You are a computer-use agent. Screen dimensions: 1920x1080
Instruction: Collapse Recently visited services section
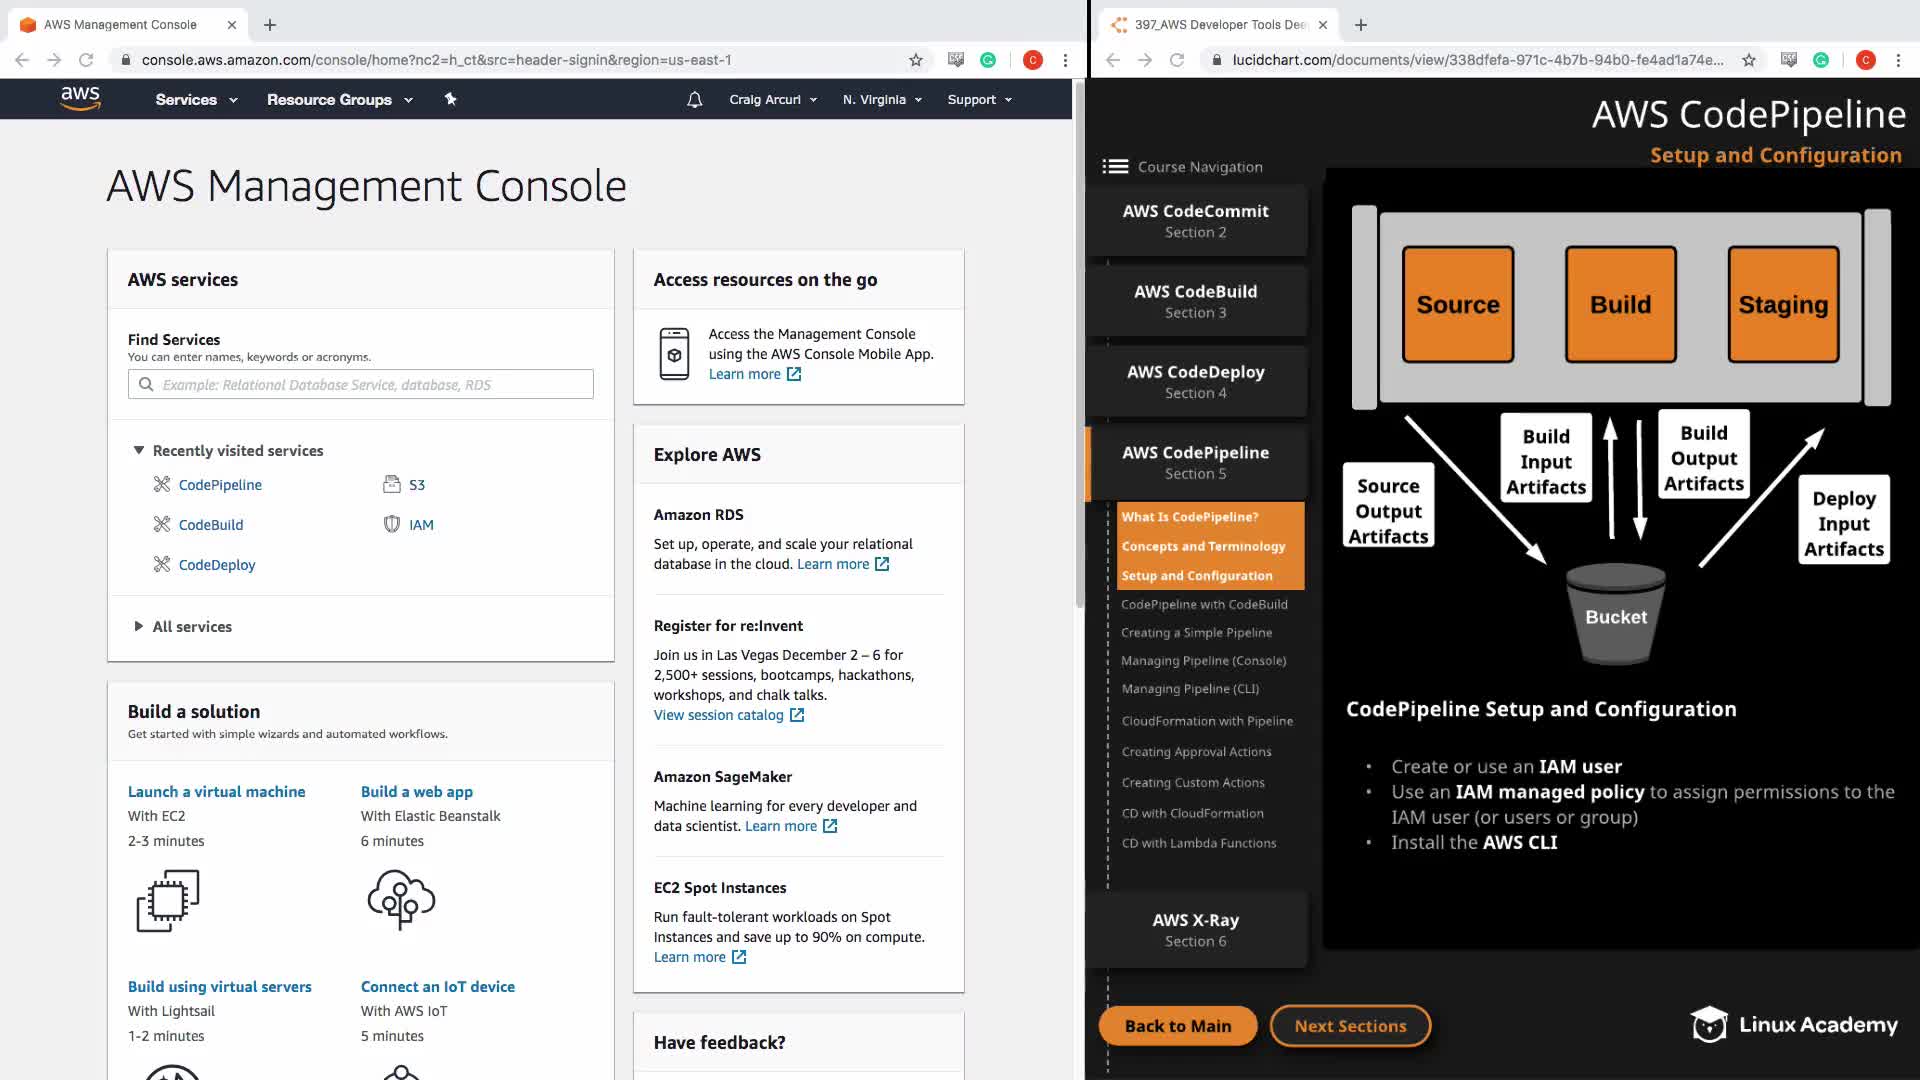coord(139,451)
